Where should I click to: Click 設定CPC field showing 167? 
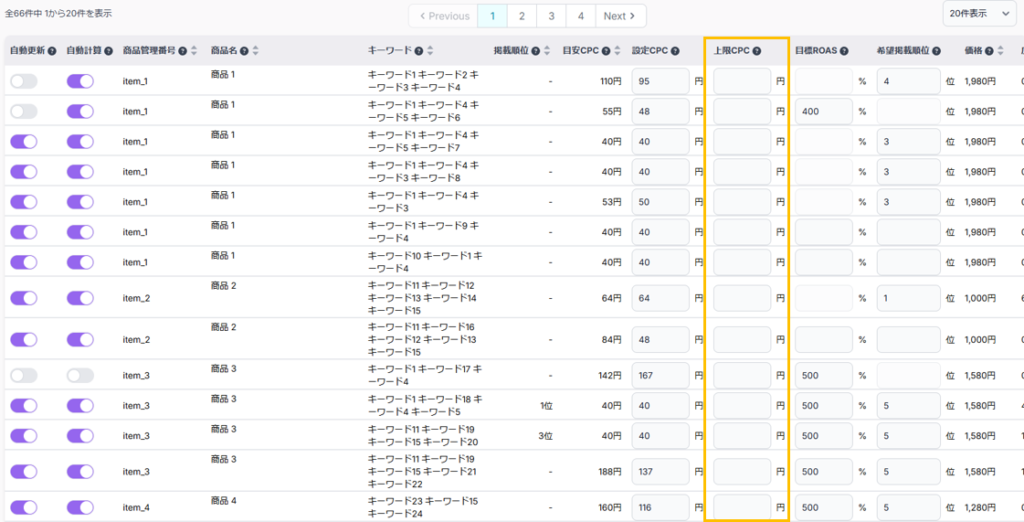click(x=660, y=376)
